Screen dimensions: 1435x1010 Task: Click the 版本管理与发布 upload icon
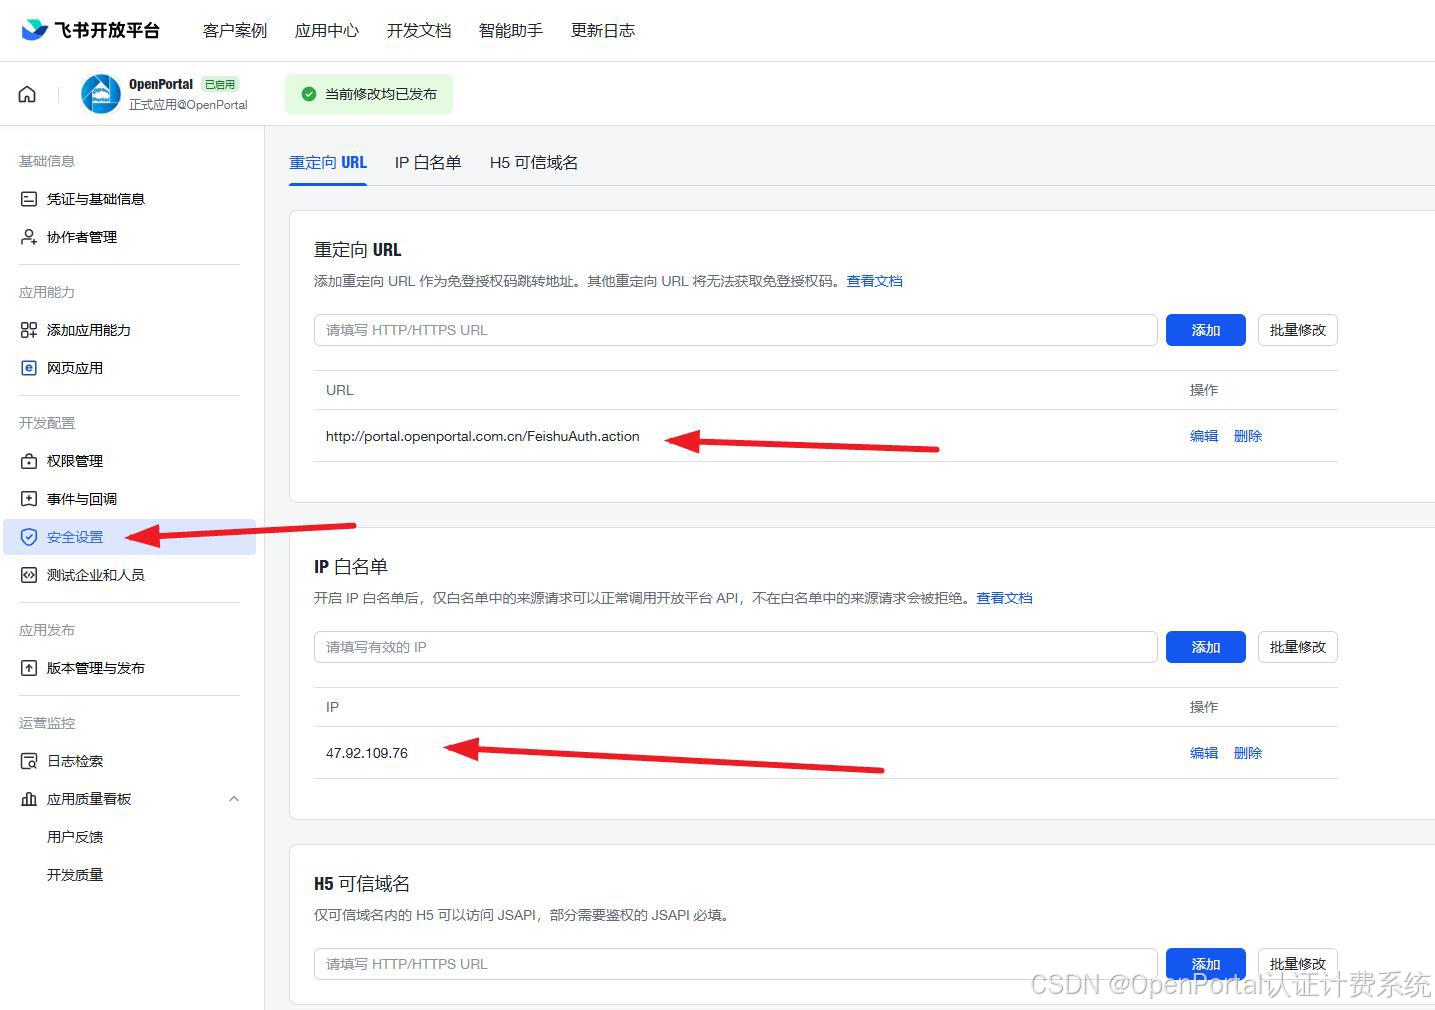tap(29, 668)
